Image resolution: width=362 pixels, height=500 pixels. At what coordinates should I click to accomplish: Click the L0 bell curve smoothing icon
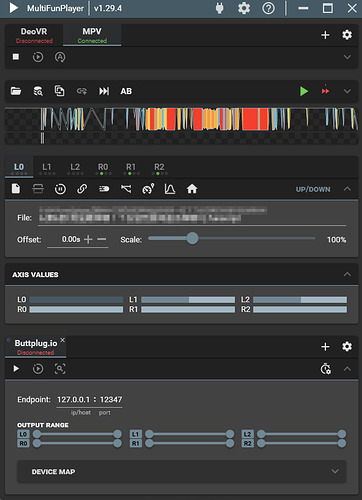pos(170,189)
